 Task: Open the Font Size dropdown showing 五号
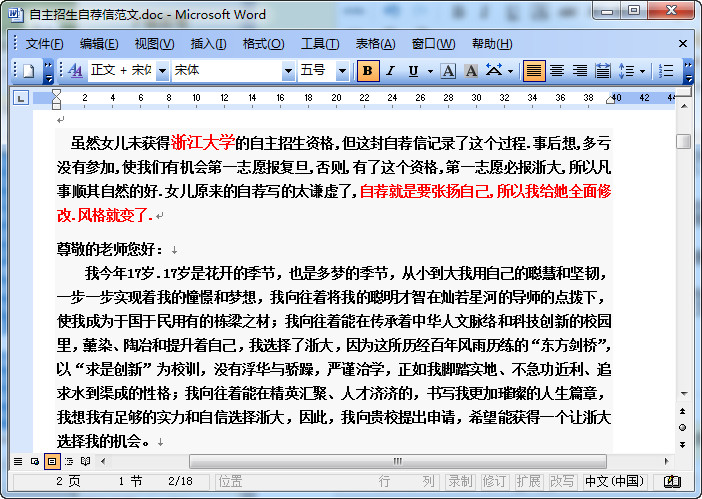342,71
